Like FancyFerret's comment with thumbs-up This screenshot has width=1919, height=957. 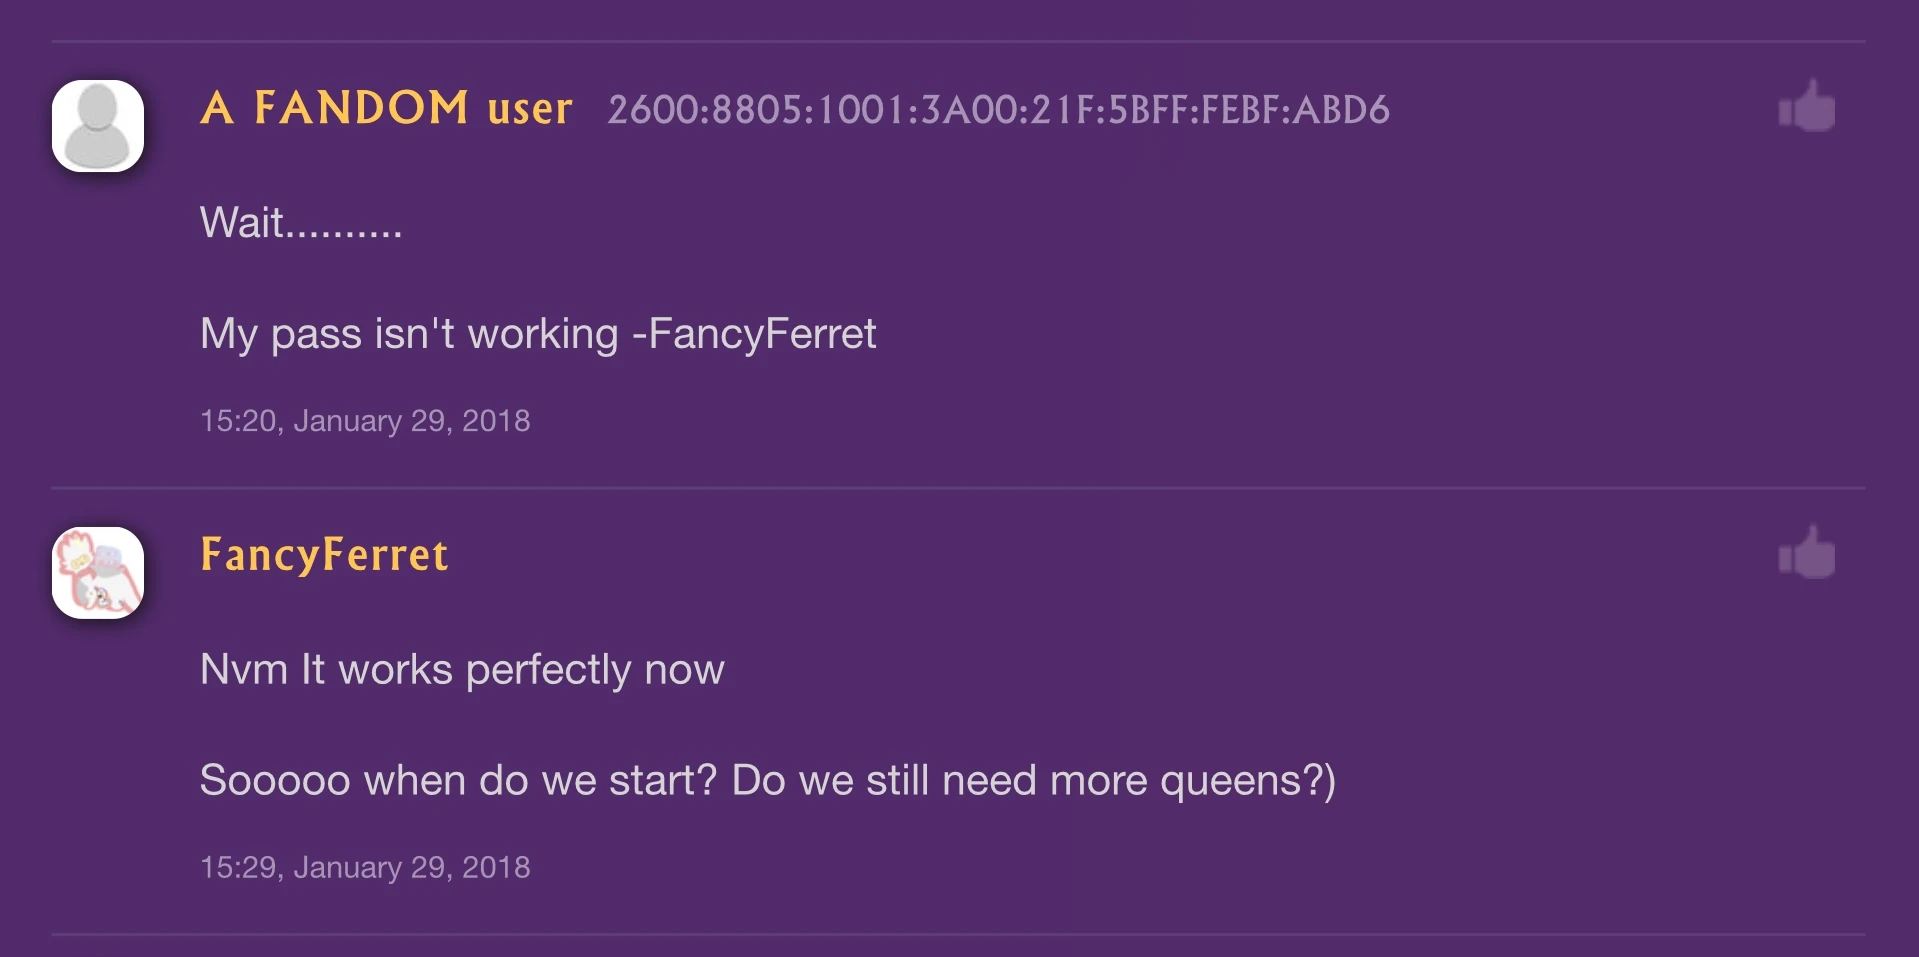click(x=1807, y=553)
